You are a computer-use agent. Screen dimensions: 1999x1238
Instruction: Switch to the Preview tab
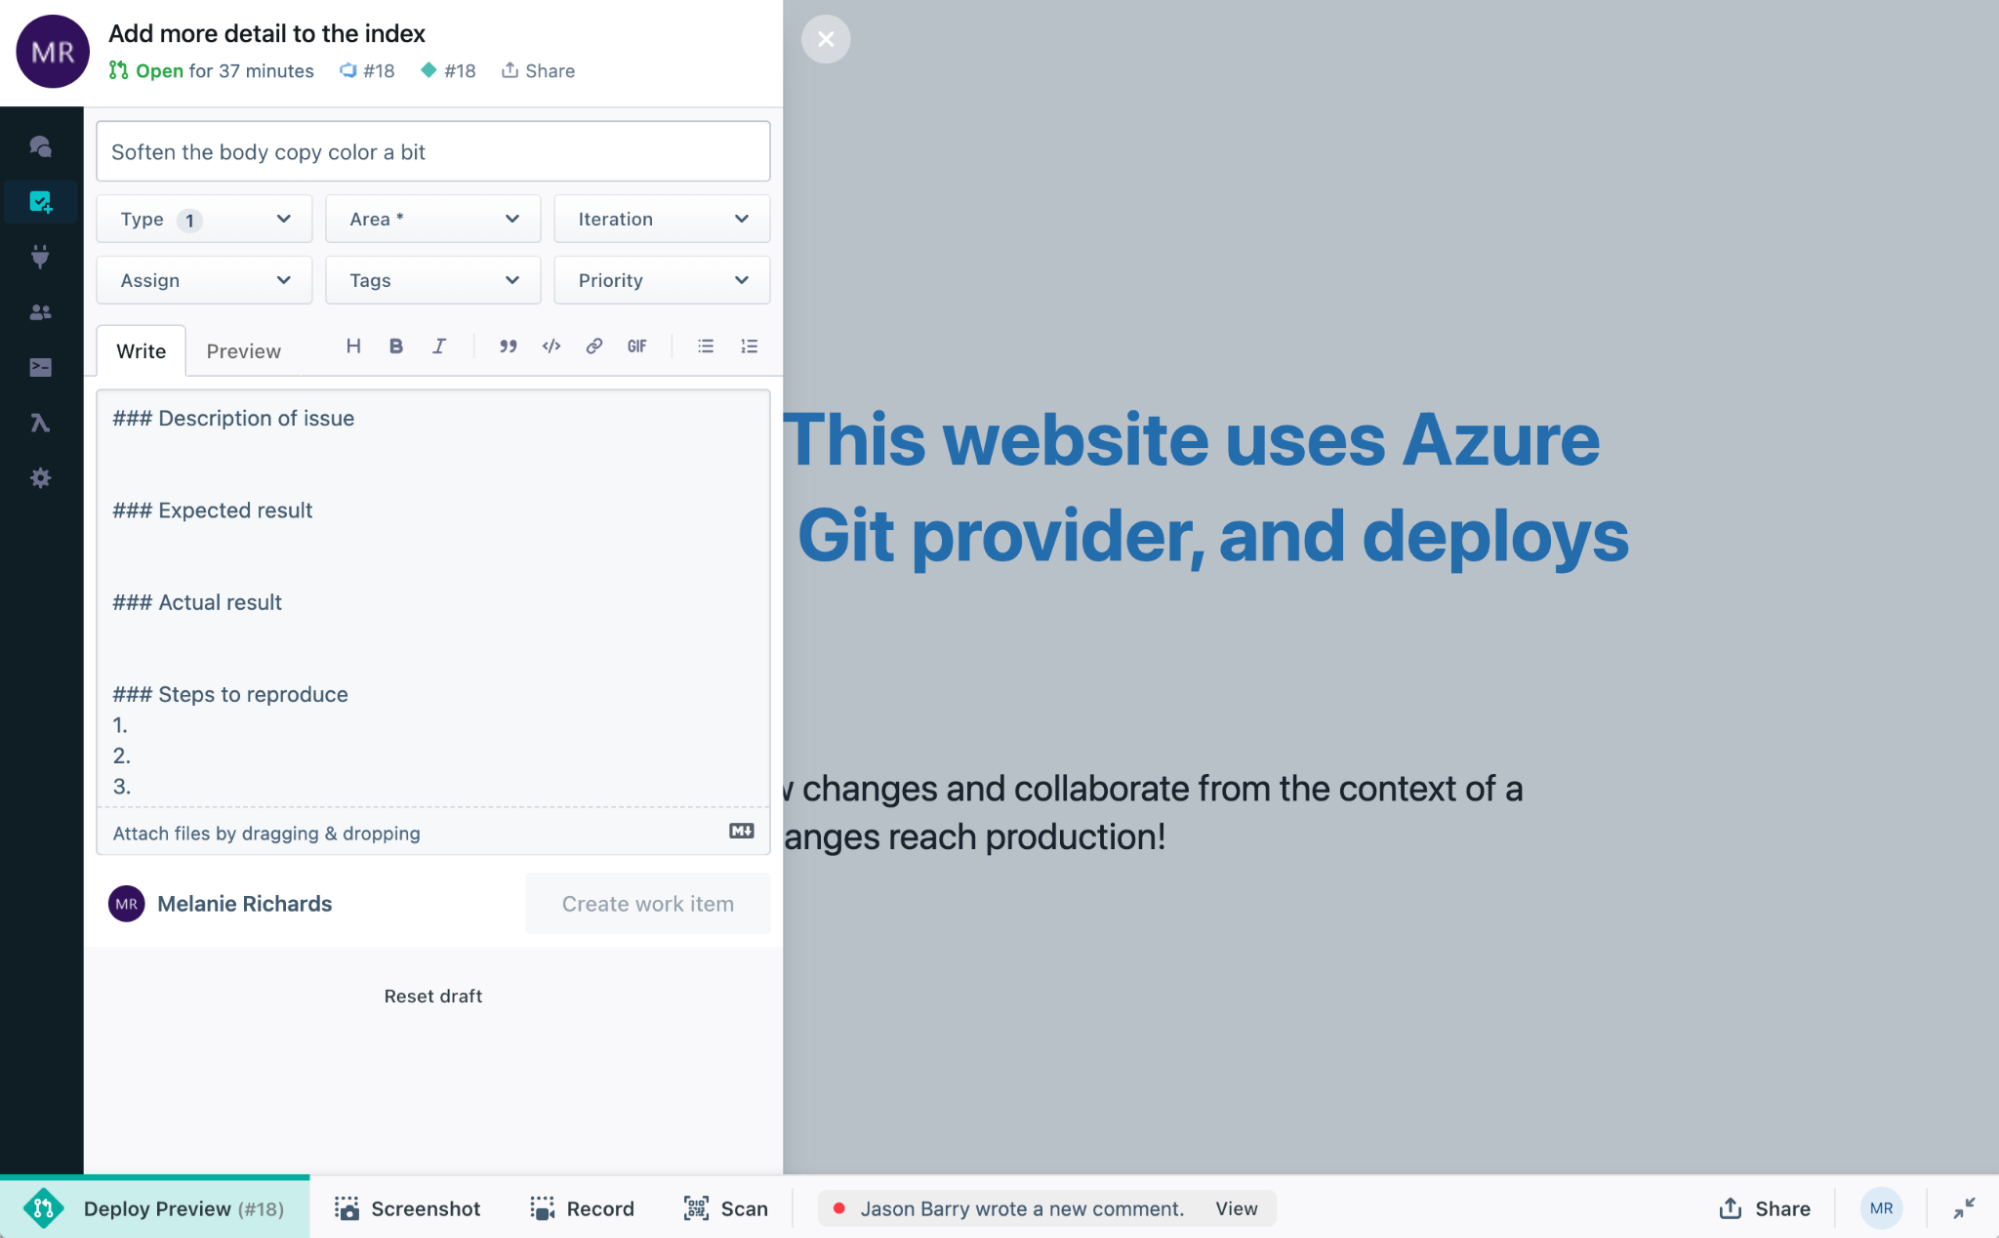click(x=243, y=351)
